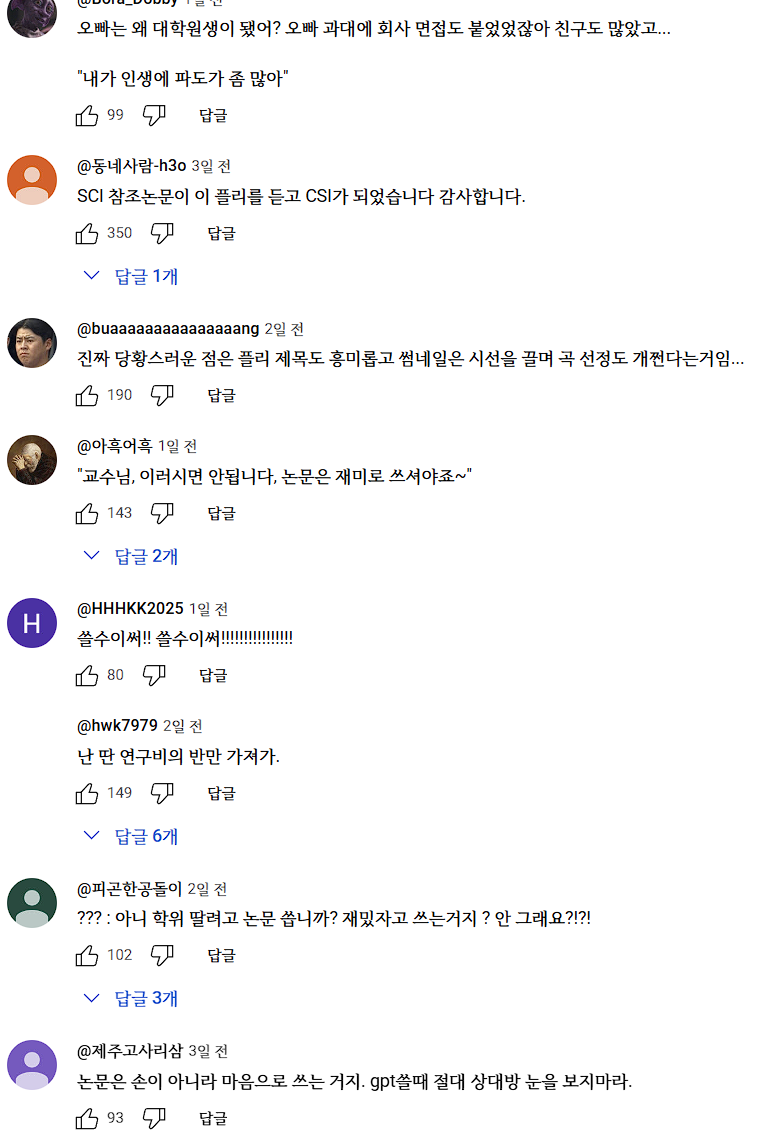
Task: Click the @아흑어흑 profile avatar
Action: point(32,460)
